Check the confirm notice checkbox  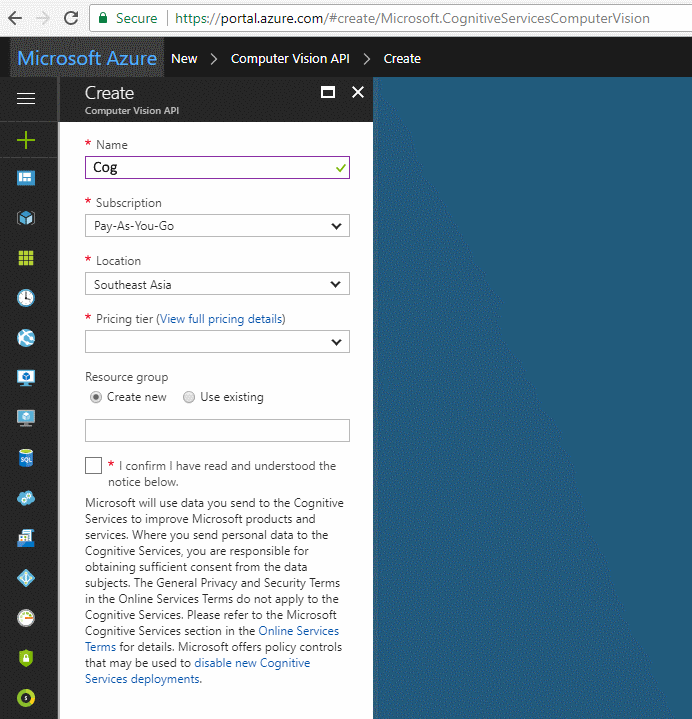click(94, 465)
